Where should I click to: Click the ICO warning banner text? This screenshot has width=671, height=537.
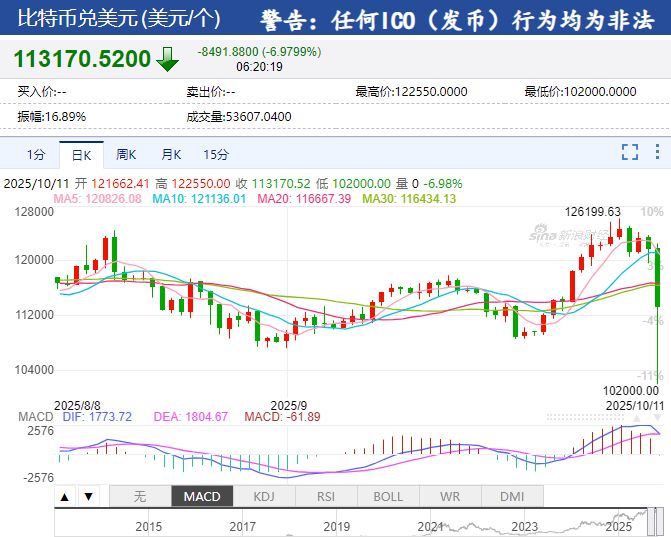point(459,18)
